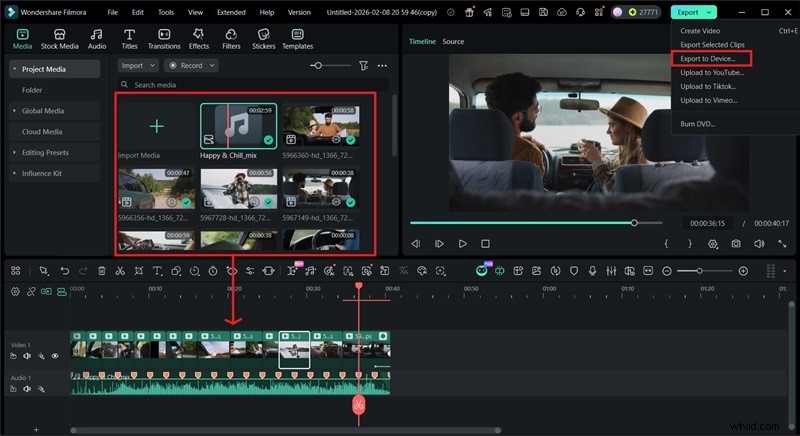This screenshot has width=800, height=436.
Task: Toggle visibility eye on Video 1 track
Action: [x=54, y=356]
